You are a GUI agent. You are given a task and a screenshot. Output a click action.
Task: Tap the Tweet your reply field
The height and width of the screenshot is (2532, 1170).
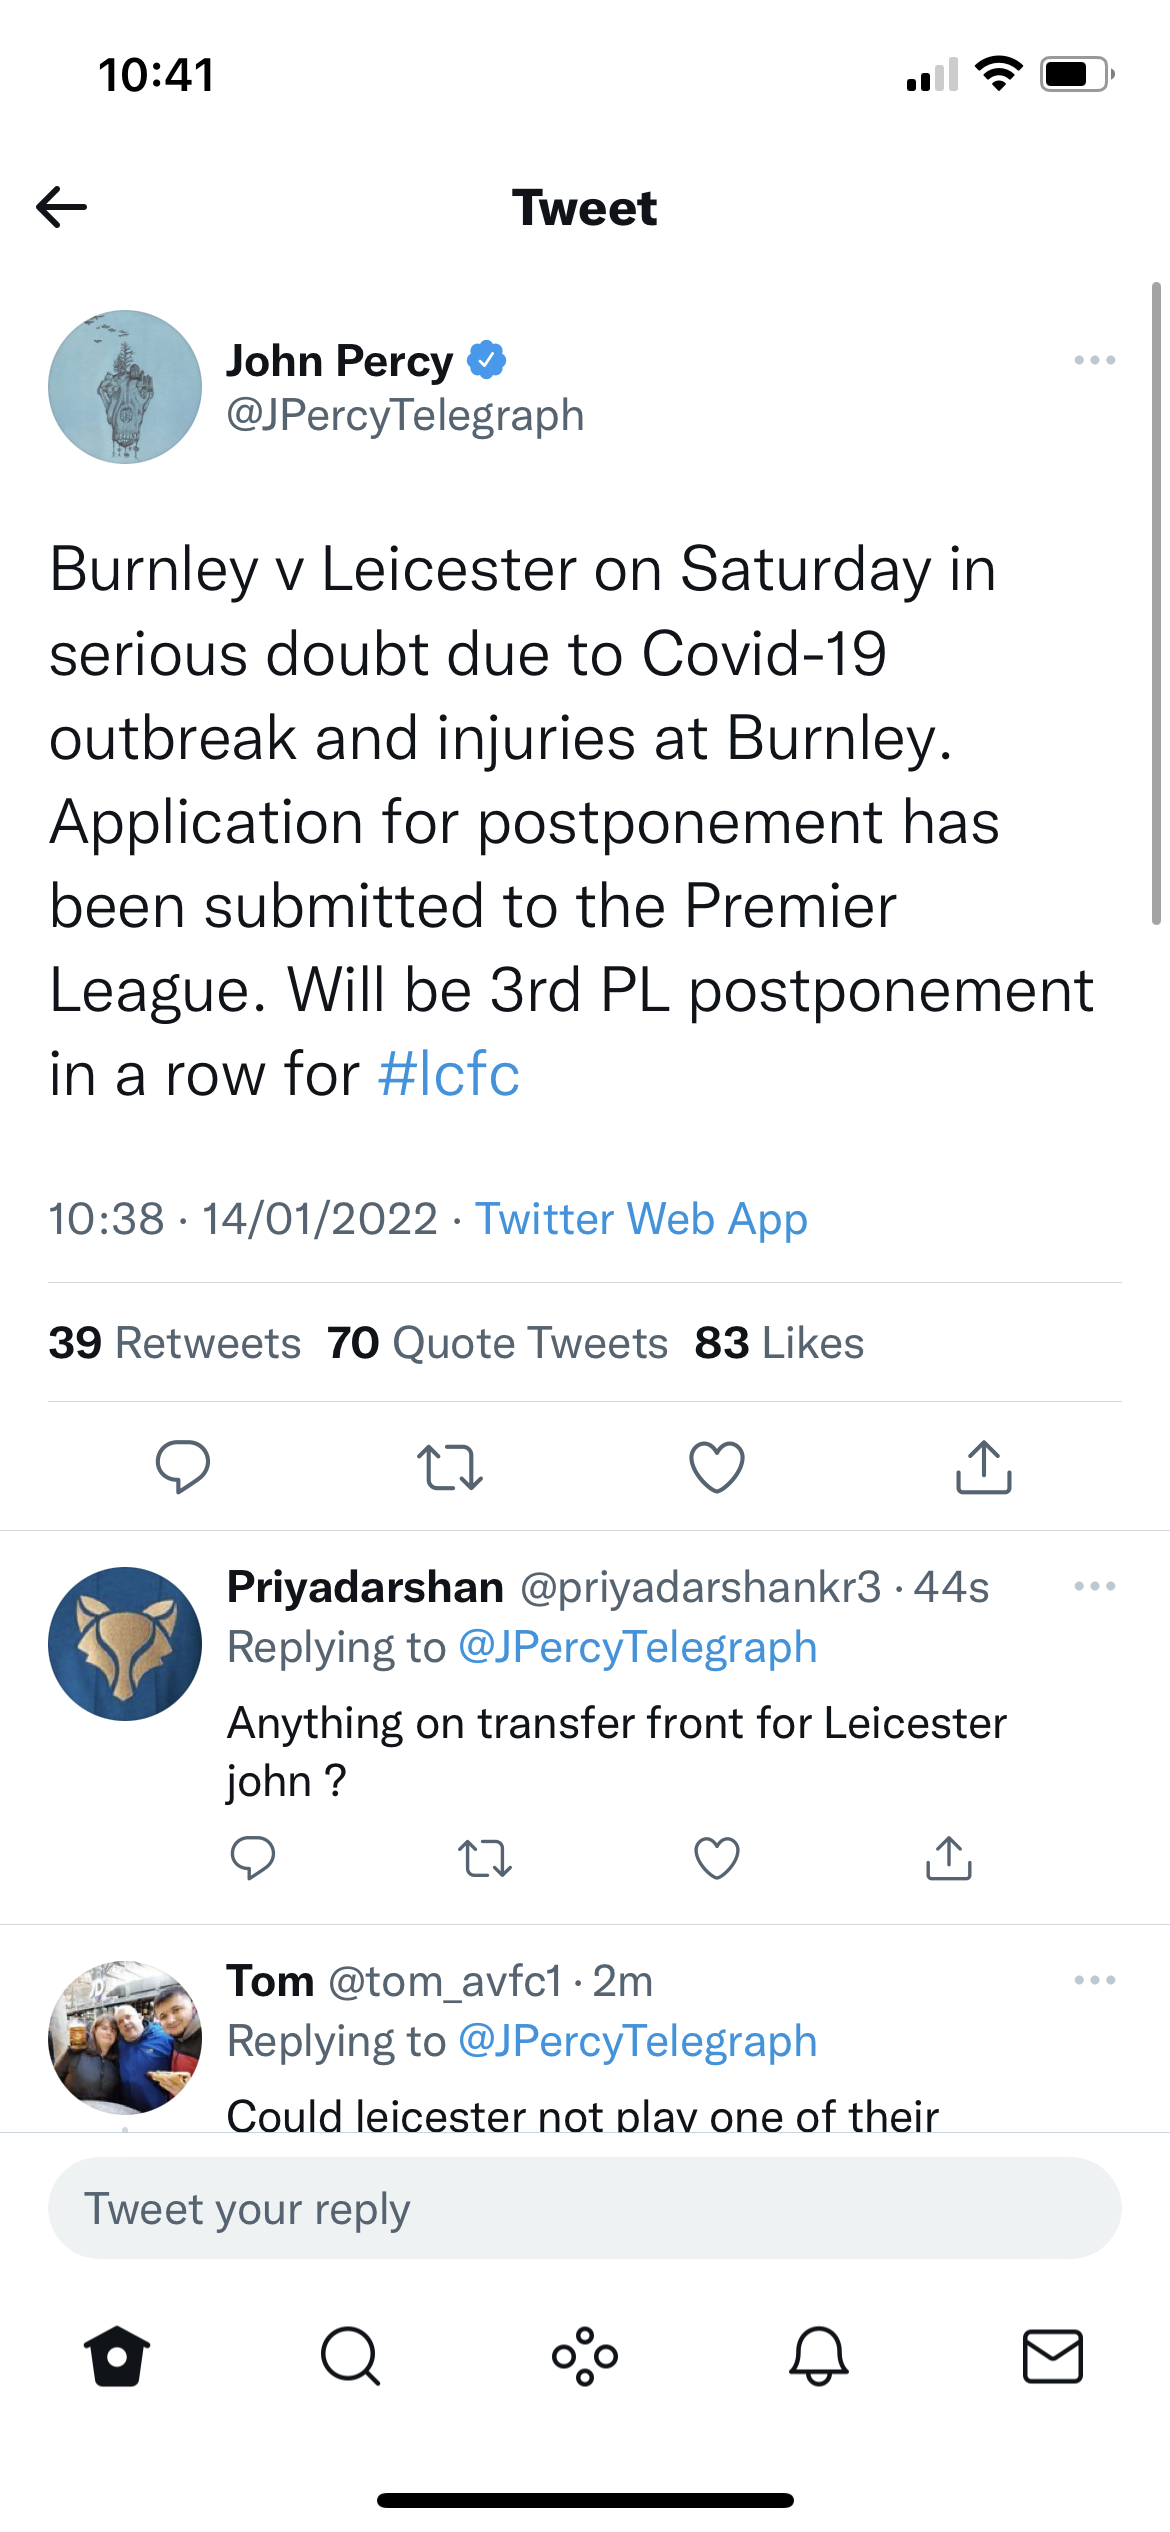point(585,2208)
